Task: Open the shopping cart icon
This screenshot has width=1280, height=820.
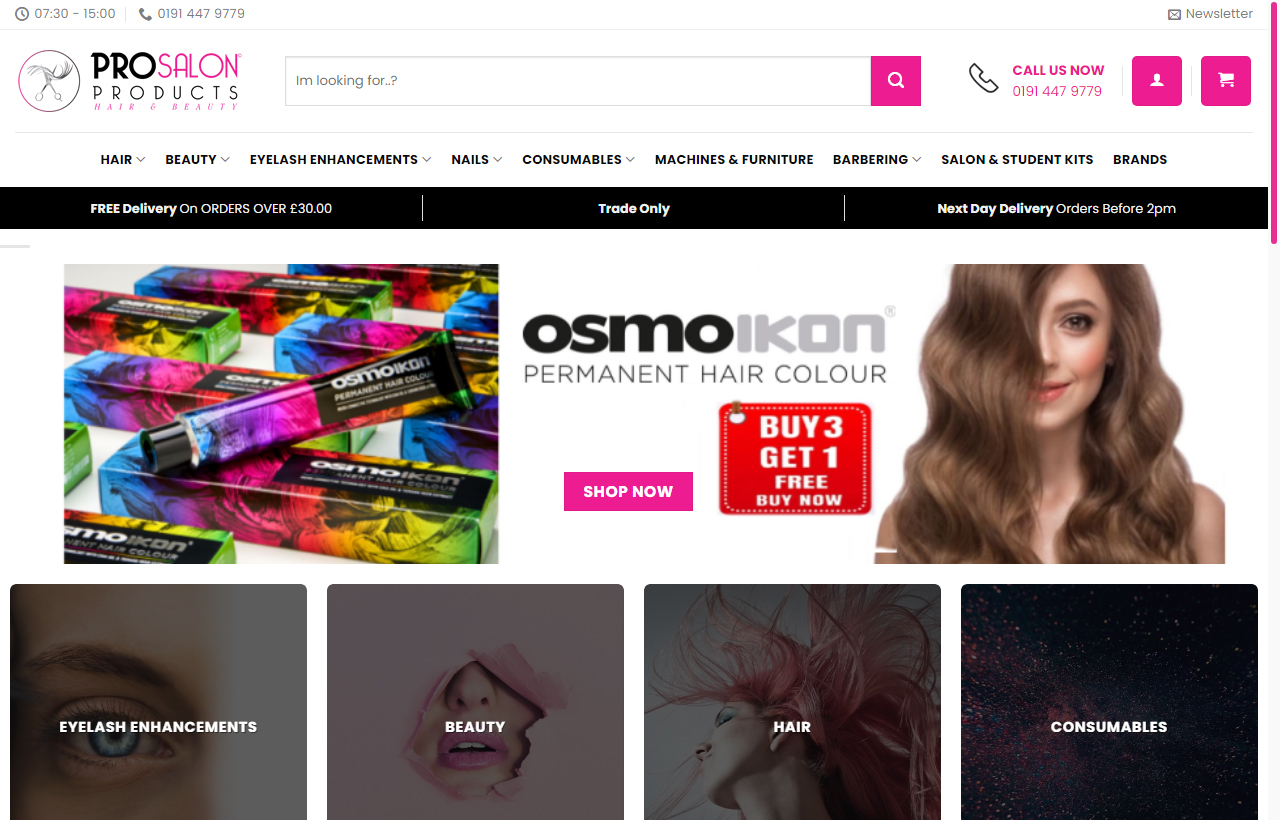Action: click(1226, 81)
